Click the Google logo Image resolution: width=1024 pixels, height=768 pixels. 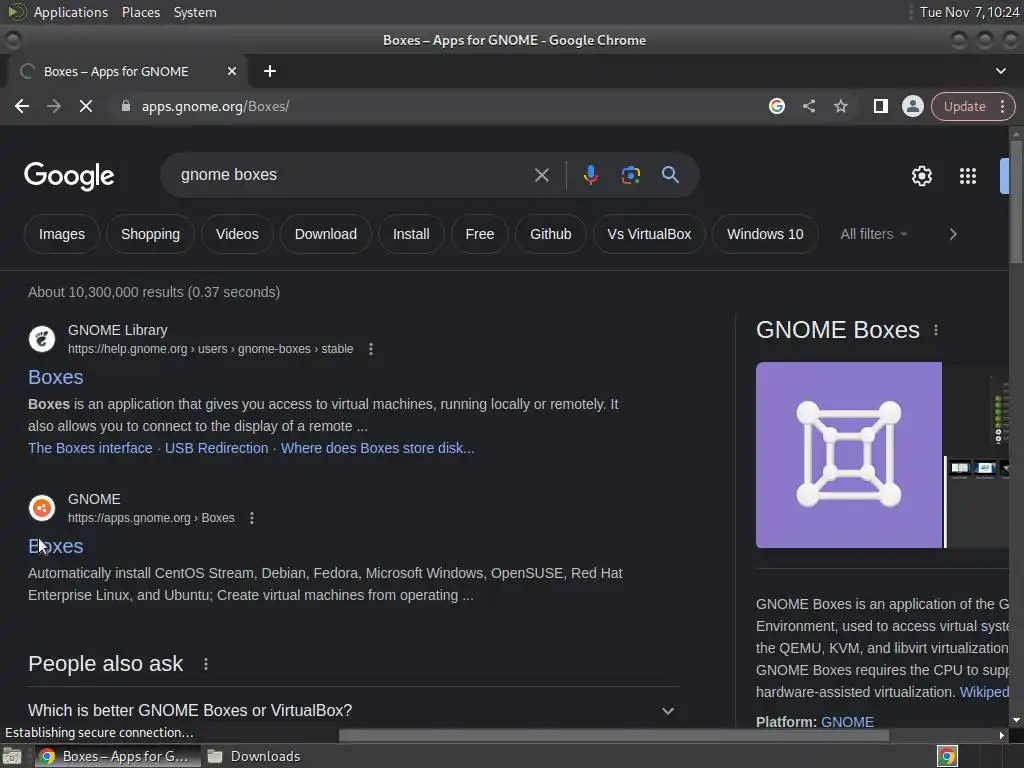click(x=69, y=176)
